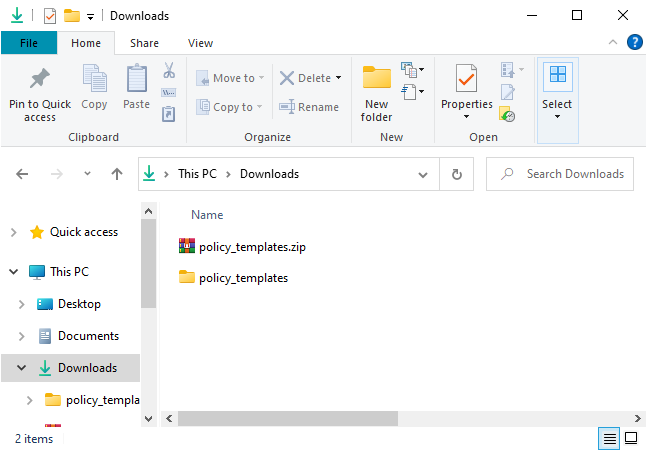The image size is (647, 451).
Task: Click the navigation pane scroll up arrow
Action: pyautogui.click(x=149, y=212)
